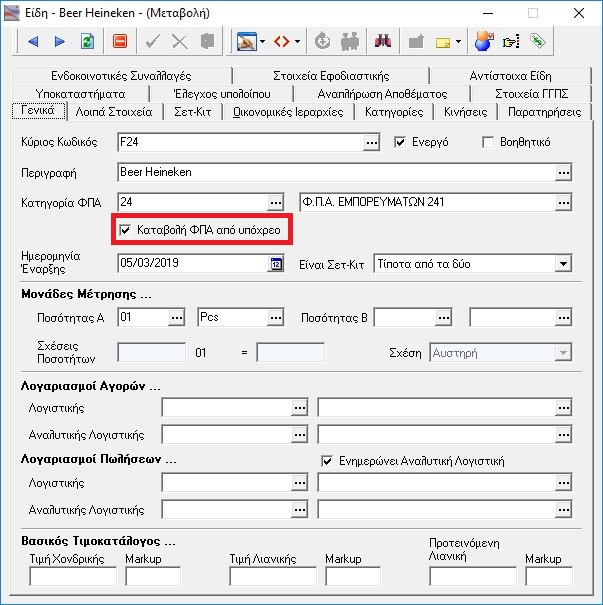603x605 pixels.
Task: Open the Σετ-Κιτ tab
Action: pos(193,112)
